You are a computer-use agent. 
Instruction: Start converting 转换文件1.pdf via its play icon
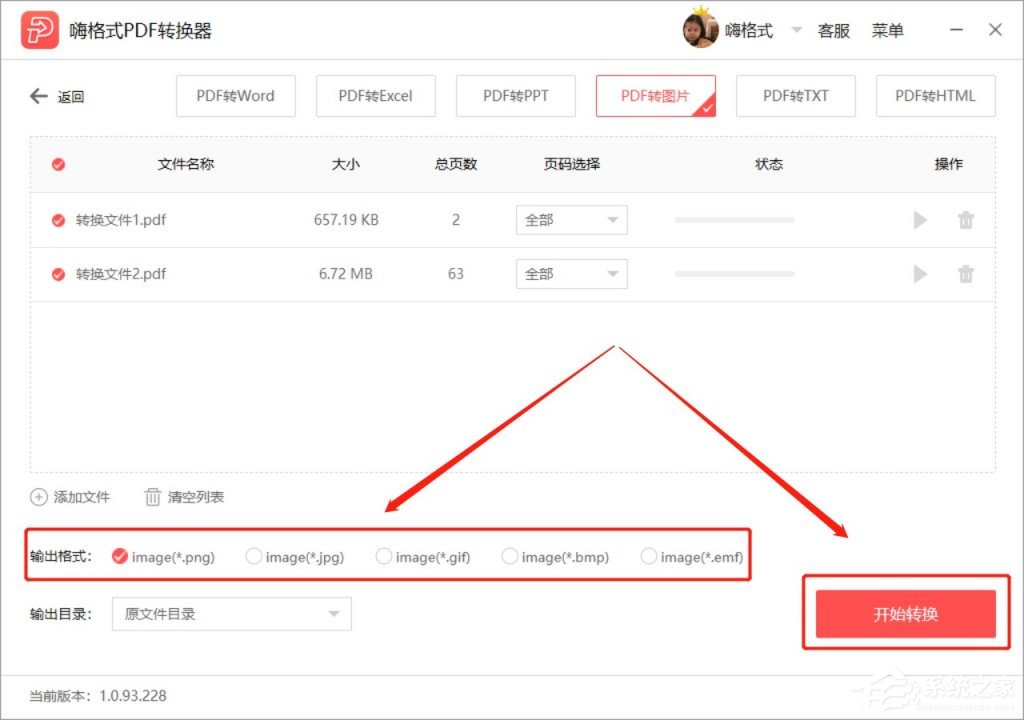pyautogui.click(x=919, y=220)
